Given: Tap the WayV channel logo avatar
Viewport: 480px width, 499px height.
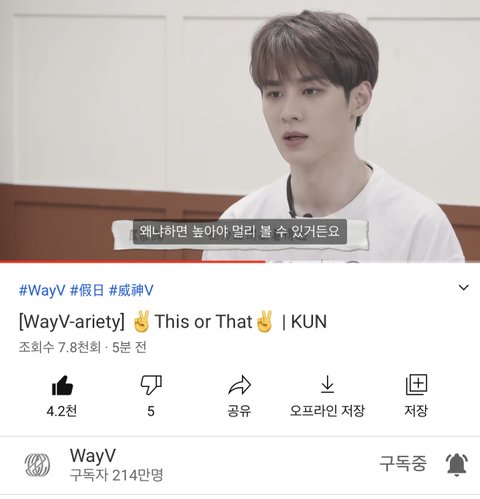Looking at the screenshot, I should [x=38, y=465].
